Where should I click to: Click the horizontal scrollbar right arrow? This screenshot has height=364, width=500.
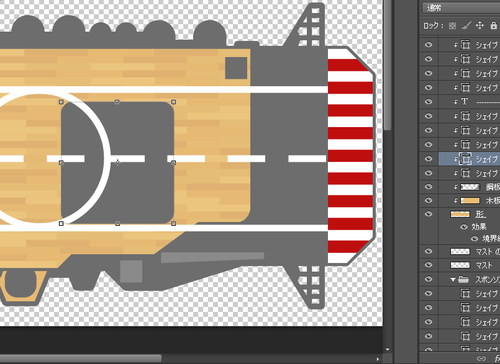(378, 359)
